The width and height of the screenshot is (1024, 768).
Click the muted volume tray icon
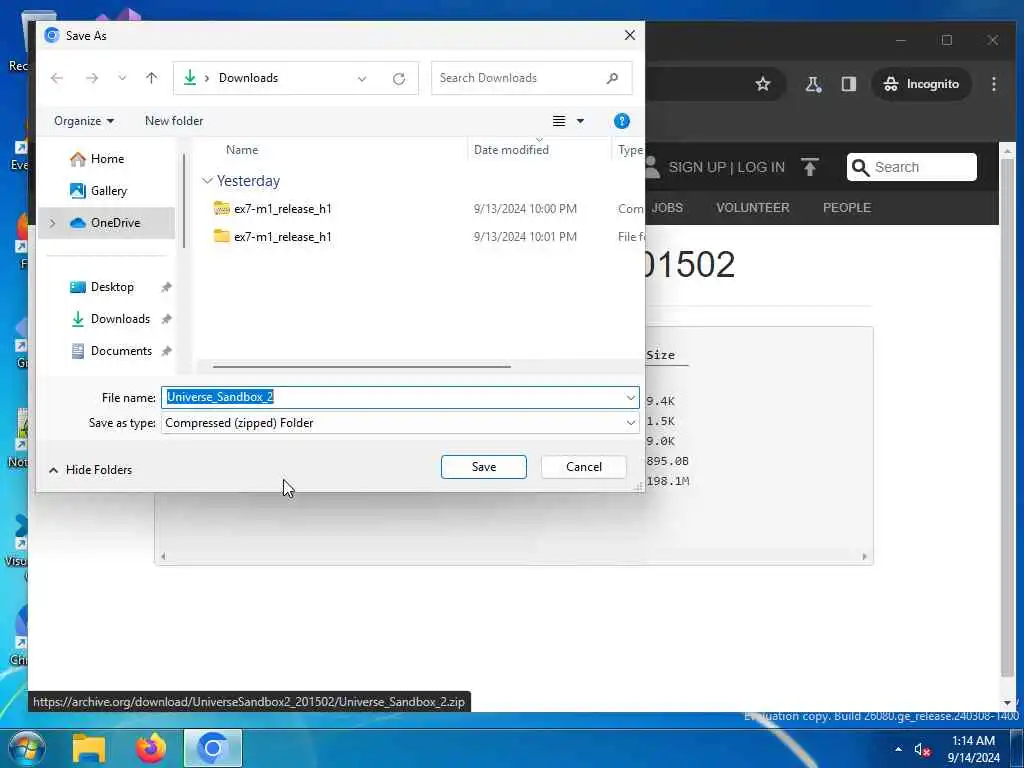(921, 750)
